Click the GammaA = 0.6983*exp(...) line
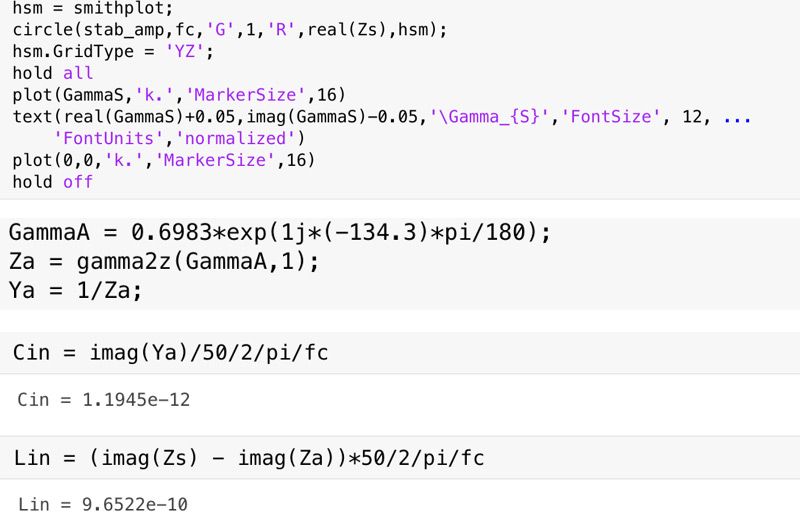800x521 pixels. pyautogui.click(x=280, y=233)
